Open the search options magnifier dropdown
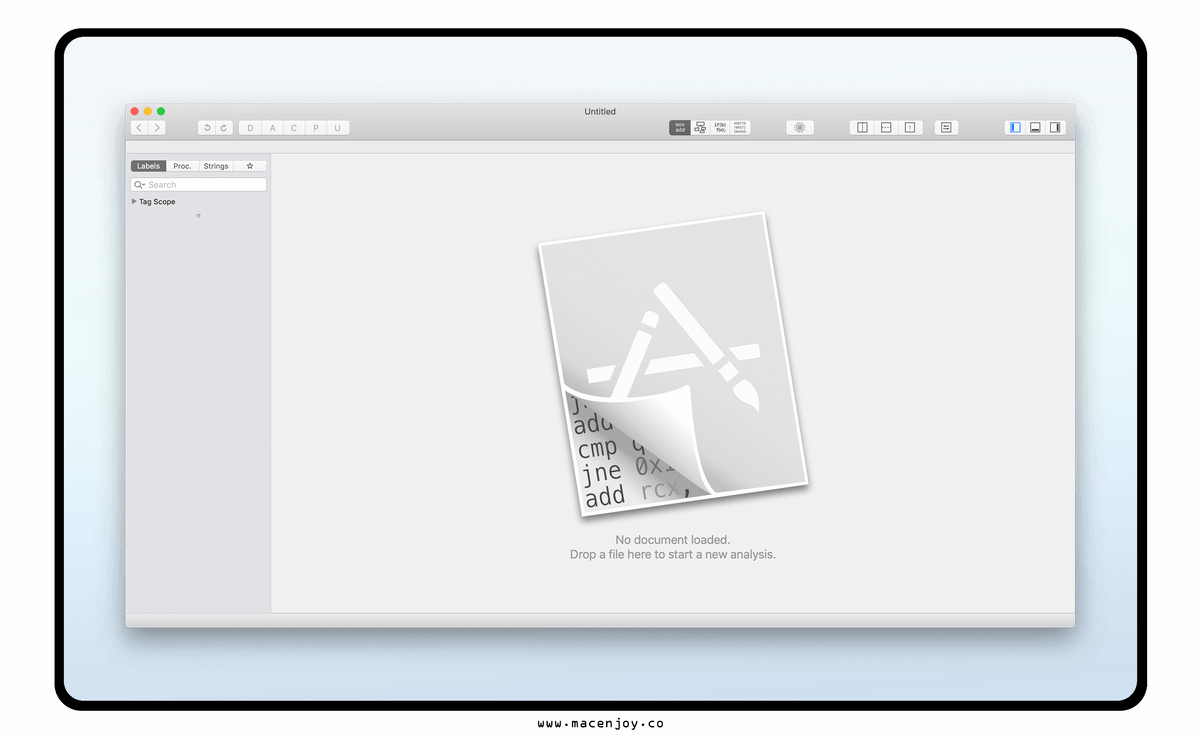Viewport: 1200px width, 735px height. pyautogui.click(x=140, y=185)
